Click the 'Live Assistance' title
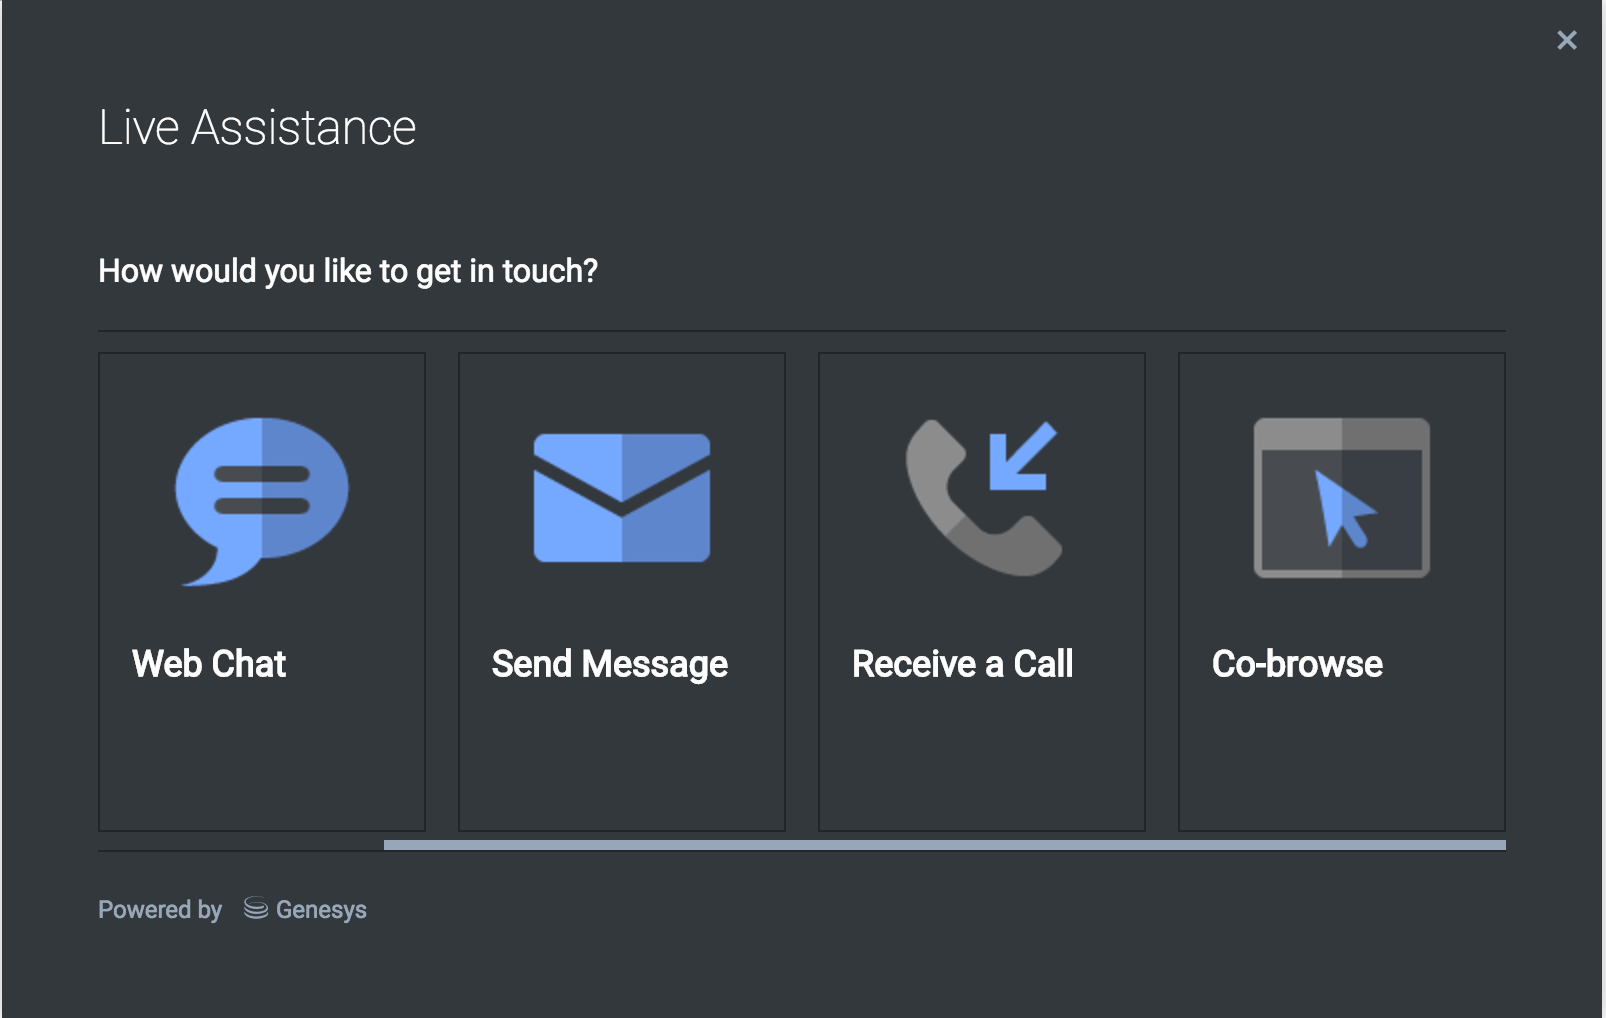This screenshot has height=1018, width=1606. 257,128
